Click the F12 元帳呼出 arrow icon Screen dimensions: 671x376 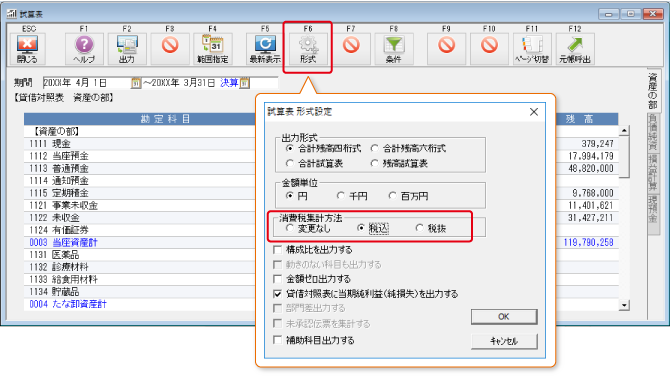[x=575, y=49]
